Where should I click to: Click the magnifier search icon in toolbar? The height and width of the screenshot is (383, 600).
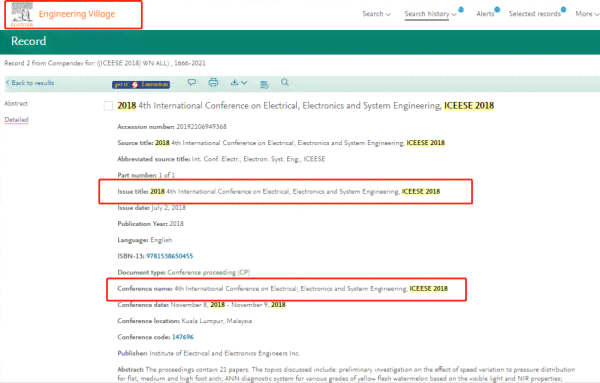pyautogui.click(x=285, y=82)
